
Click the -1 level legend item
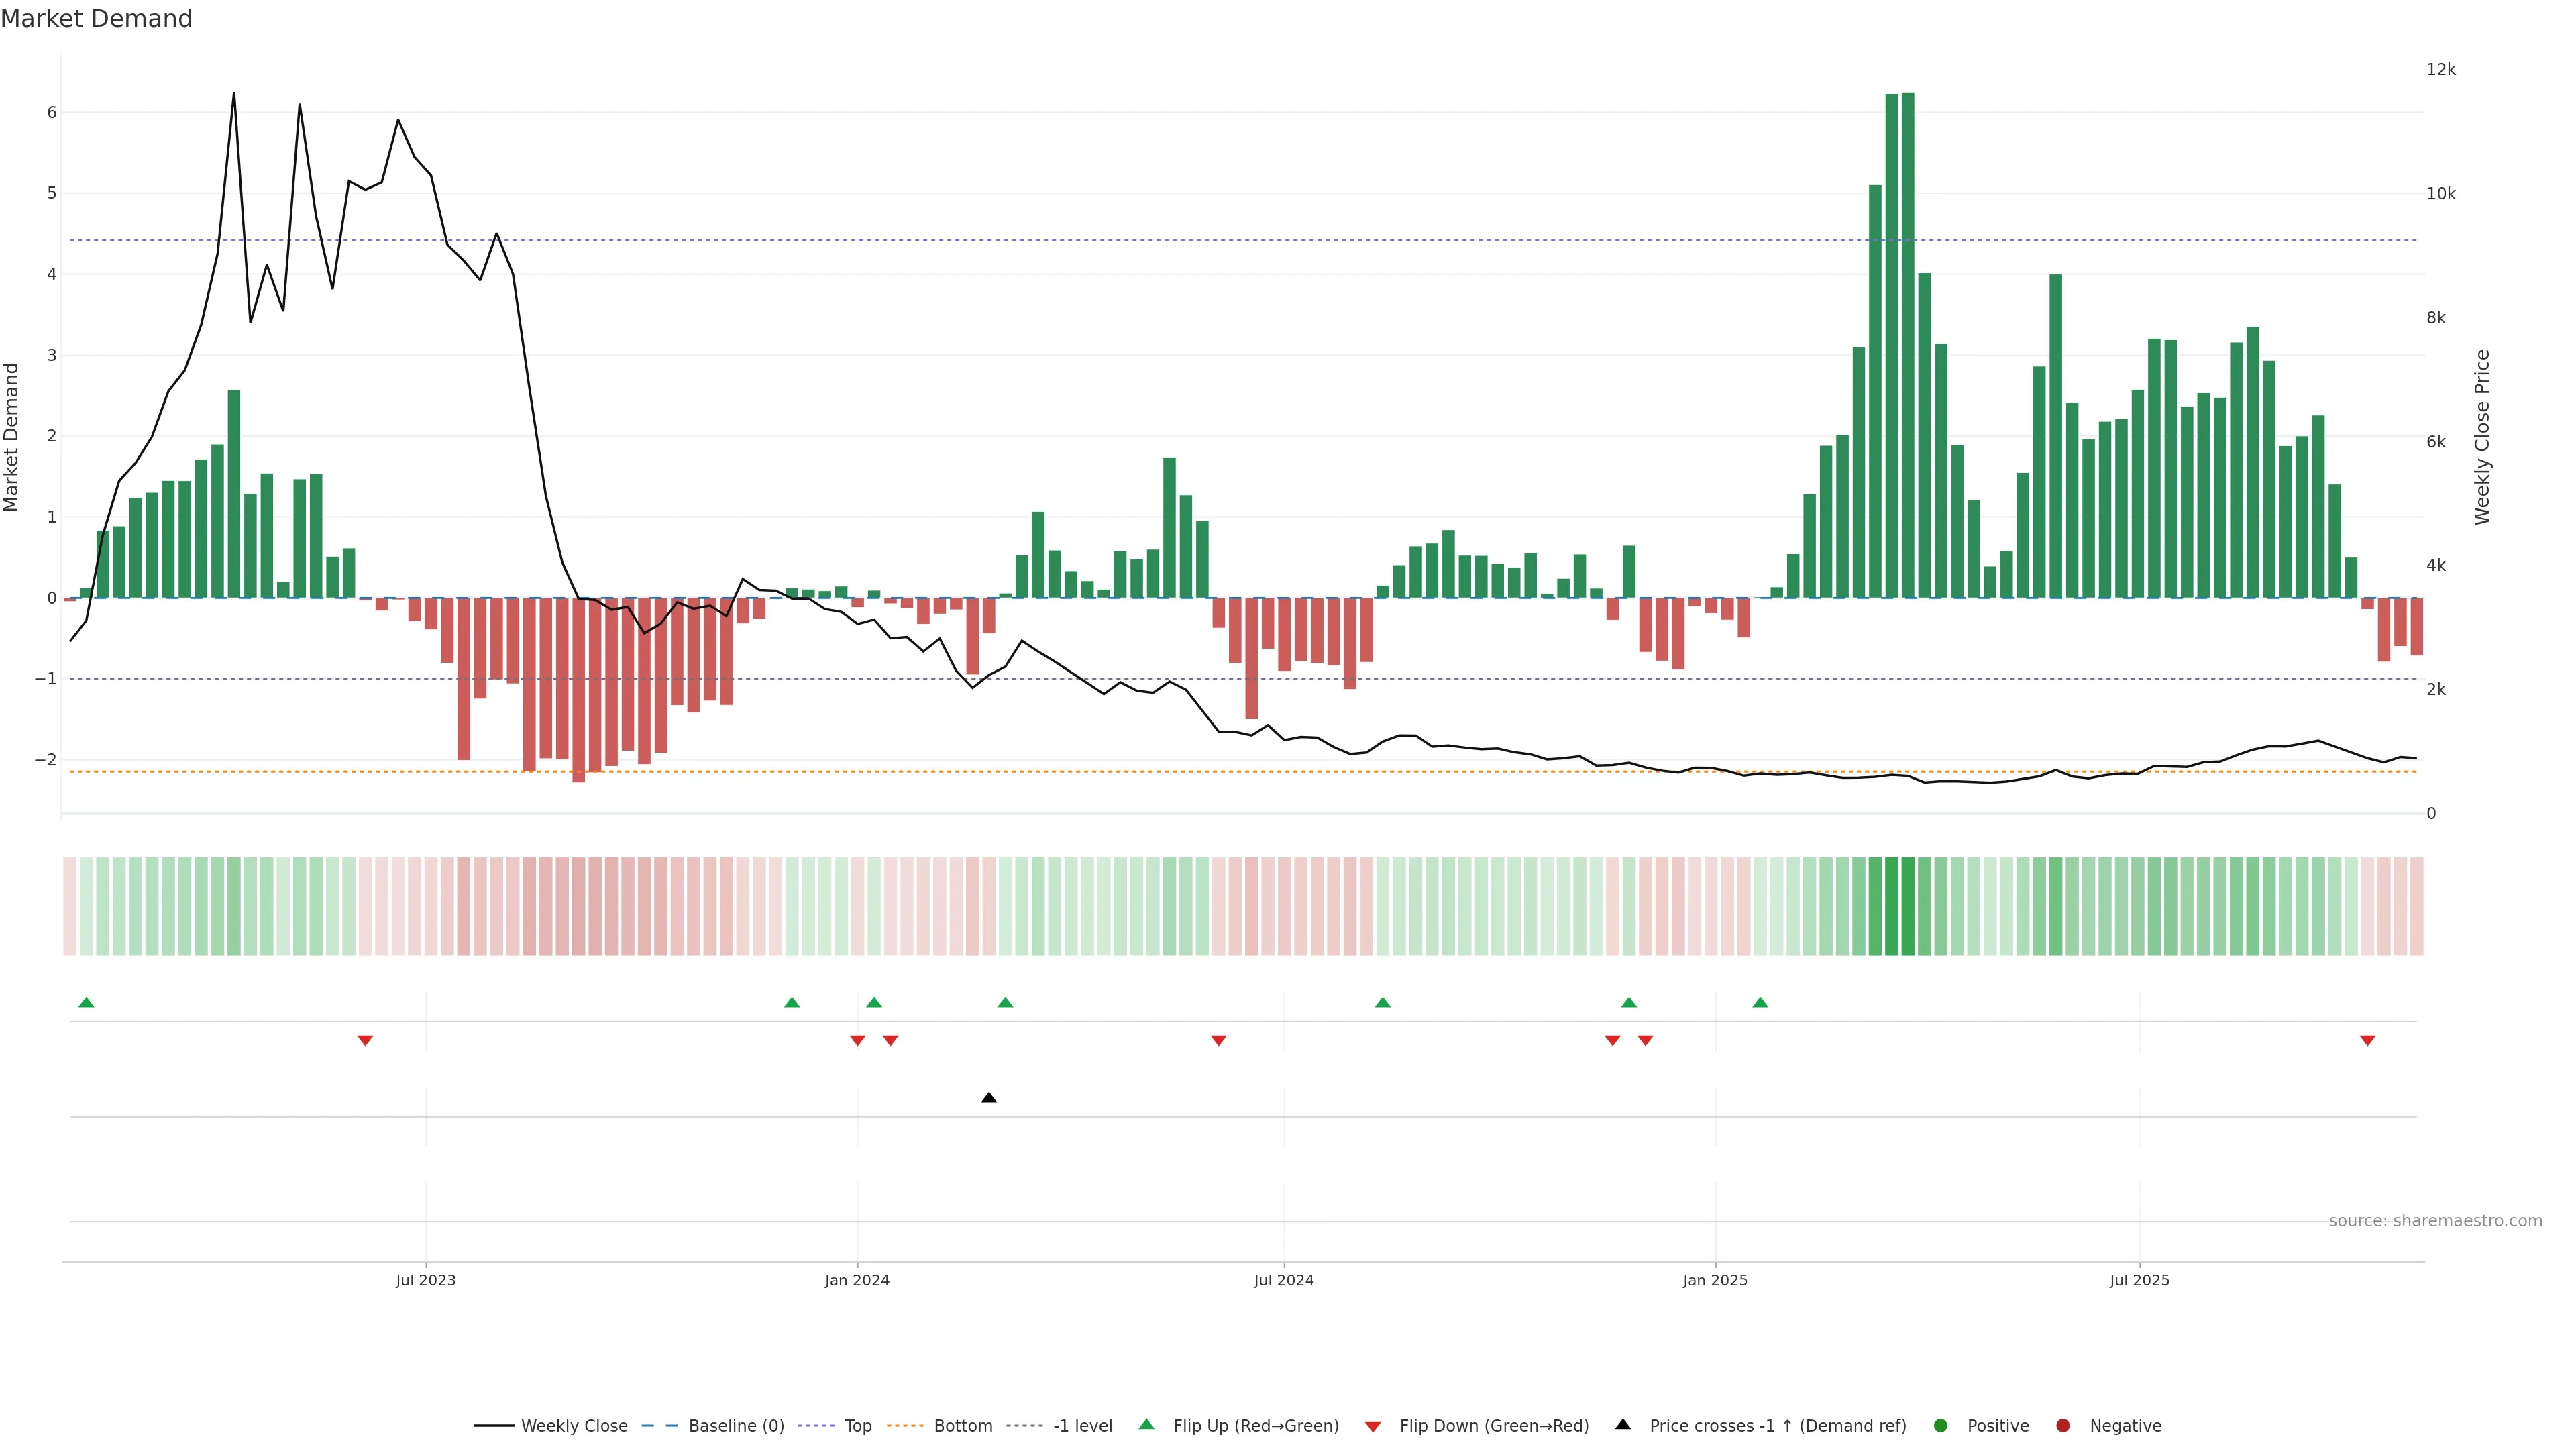click(1082, 1426)
